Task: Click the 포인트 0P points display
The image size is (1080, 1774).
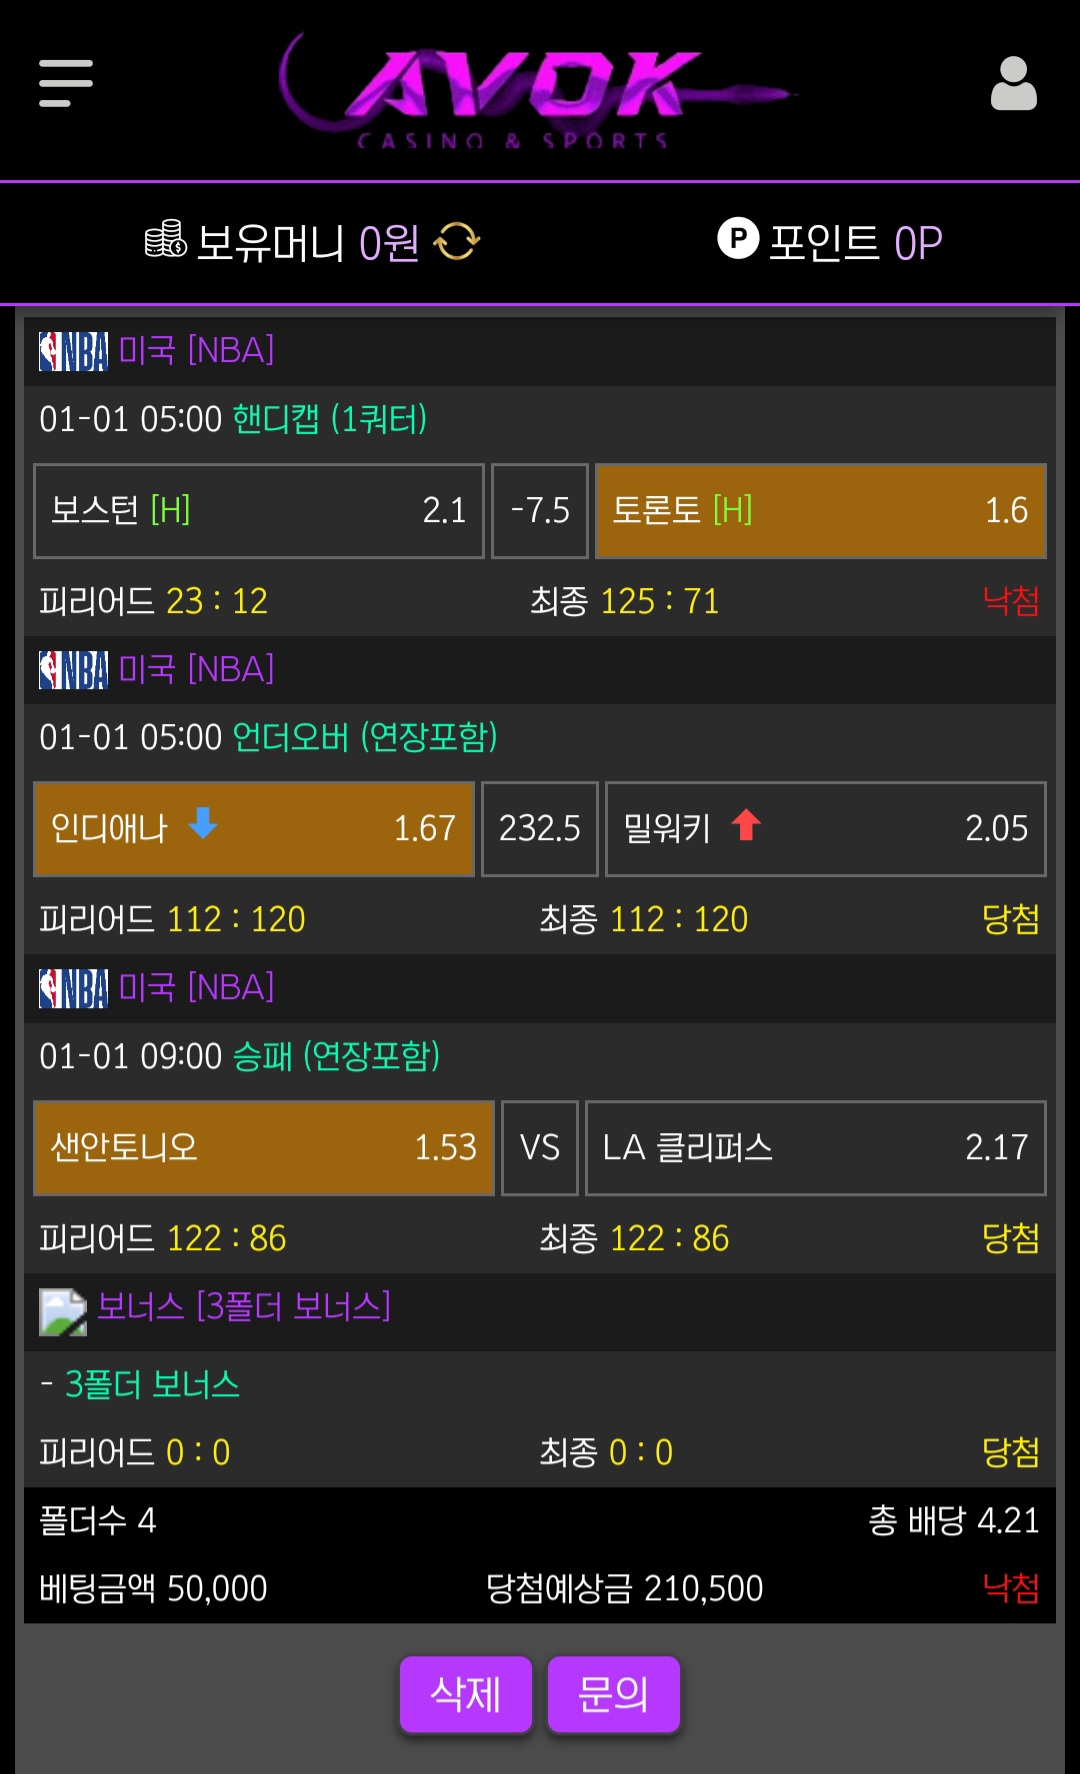Action: click(x=855, y=242)
